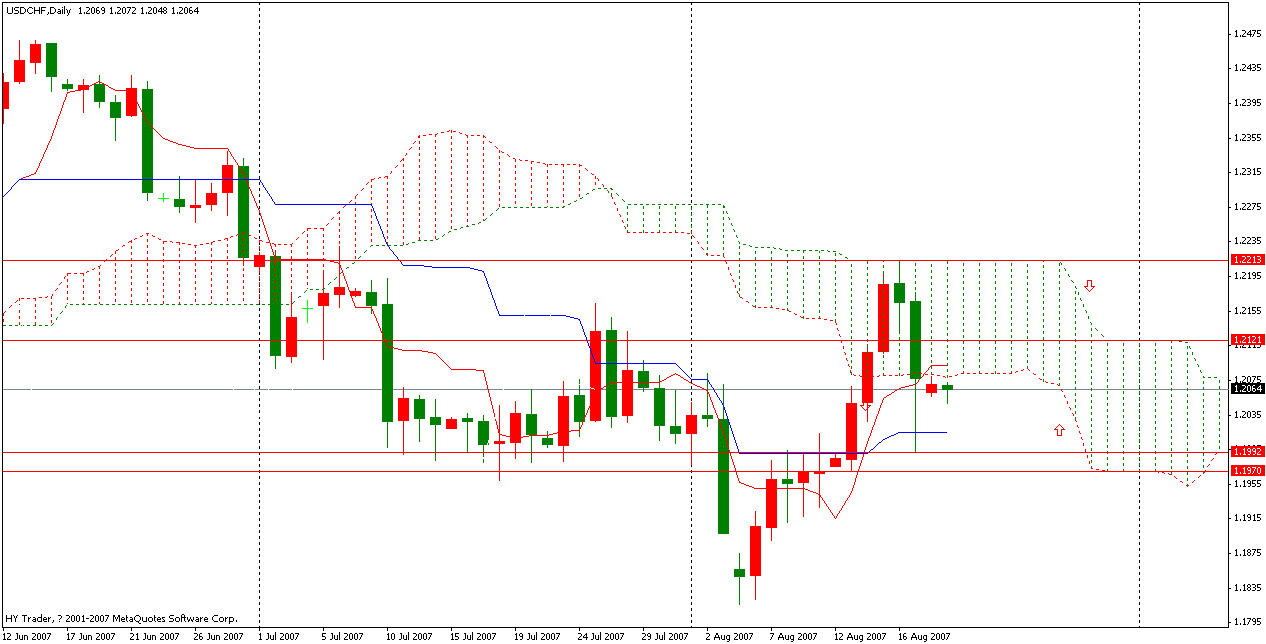Select the white up arrow chart object

[1059, 430]
